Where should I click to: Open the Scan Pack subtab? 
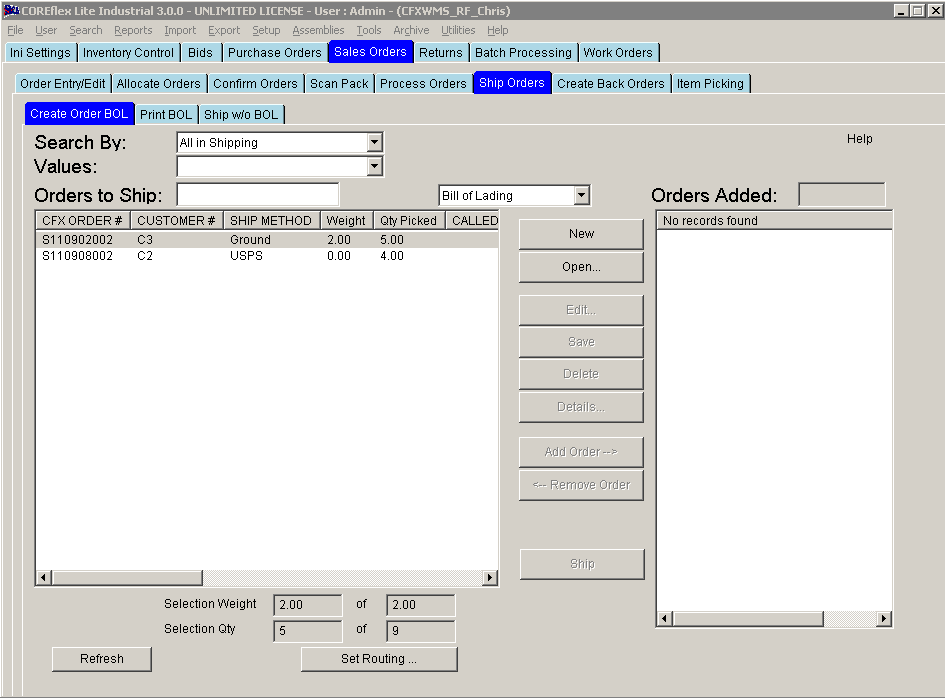[339, 84]
